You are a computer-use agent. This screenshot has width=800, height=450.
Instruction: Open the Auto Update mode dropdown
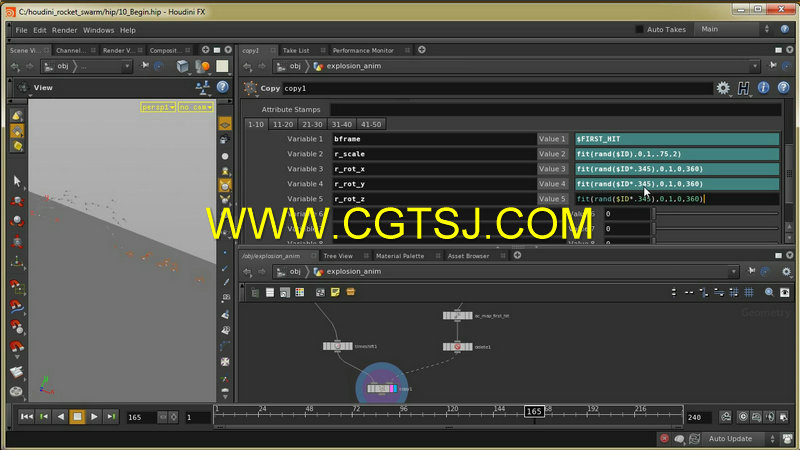tap(740, 438)
